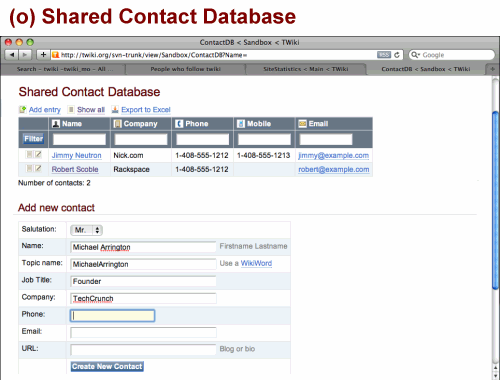Click Topic name field MichaelArrington
Viewport: 500px width, 380px height.
click(143, 264)
